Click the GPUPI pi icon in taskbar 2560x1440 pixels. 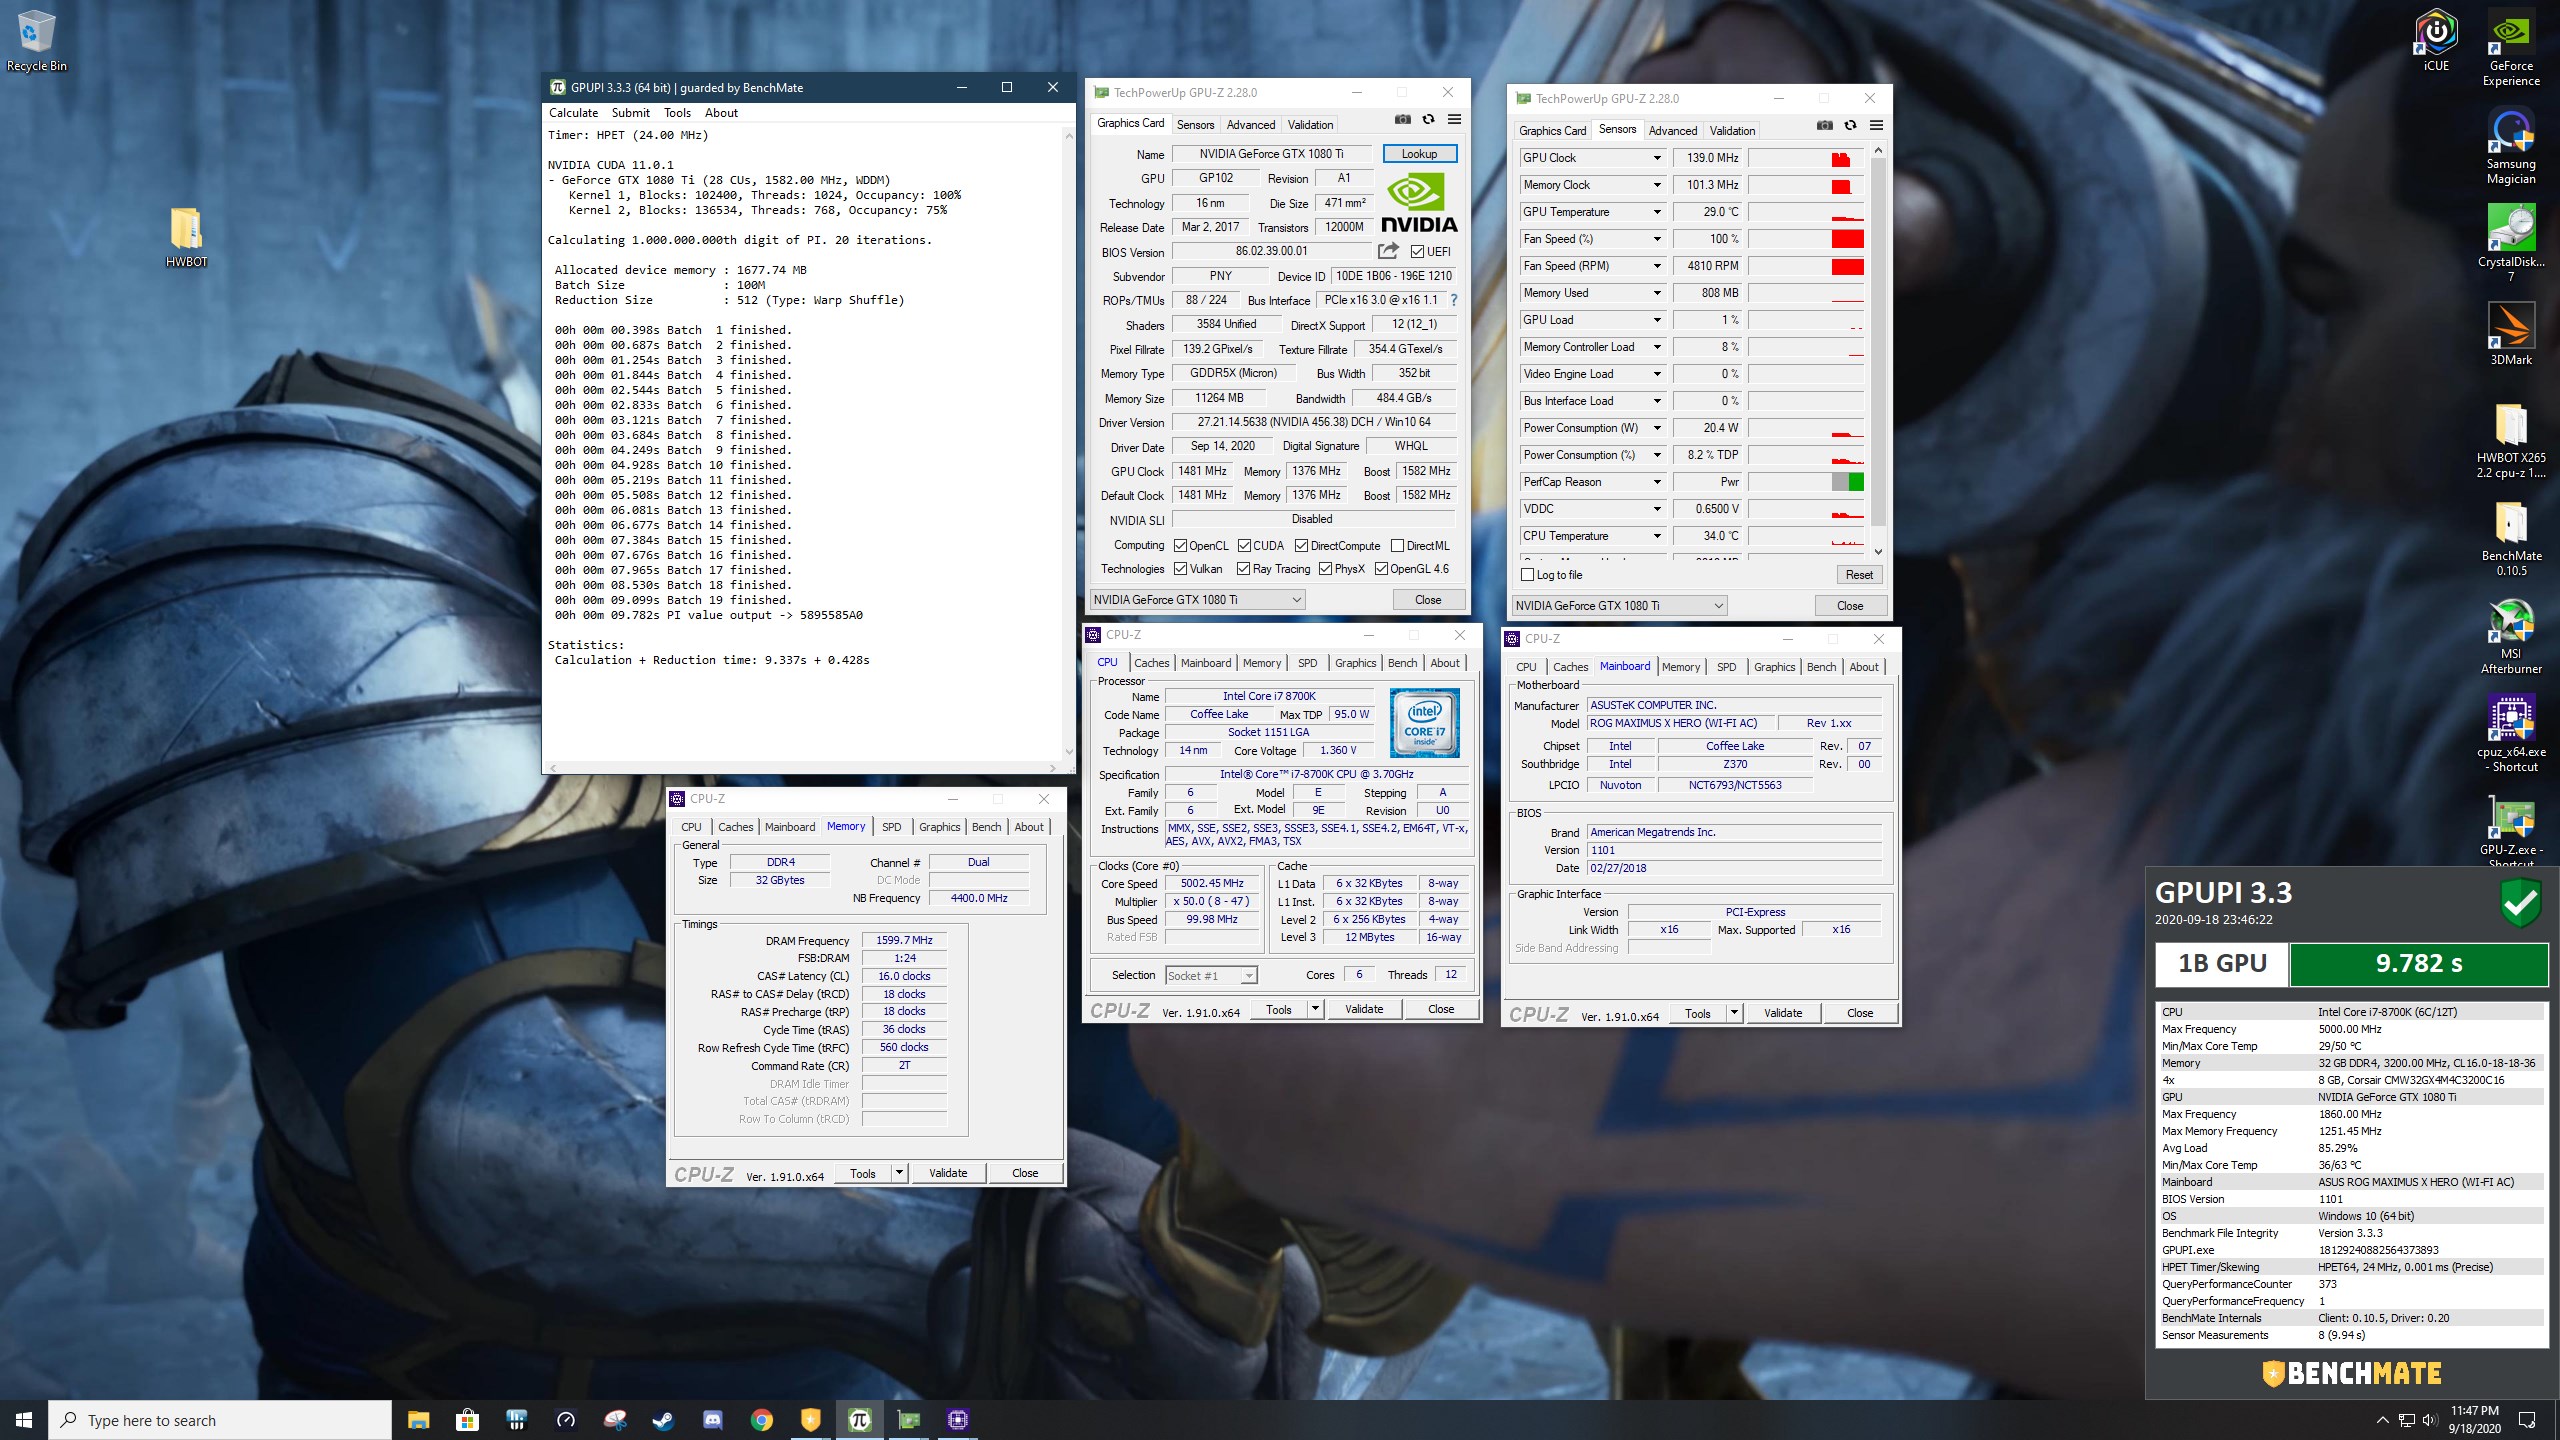[859, 1419]
